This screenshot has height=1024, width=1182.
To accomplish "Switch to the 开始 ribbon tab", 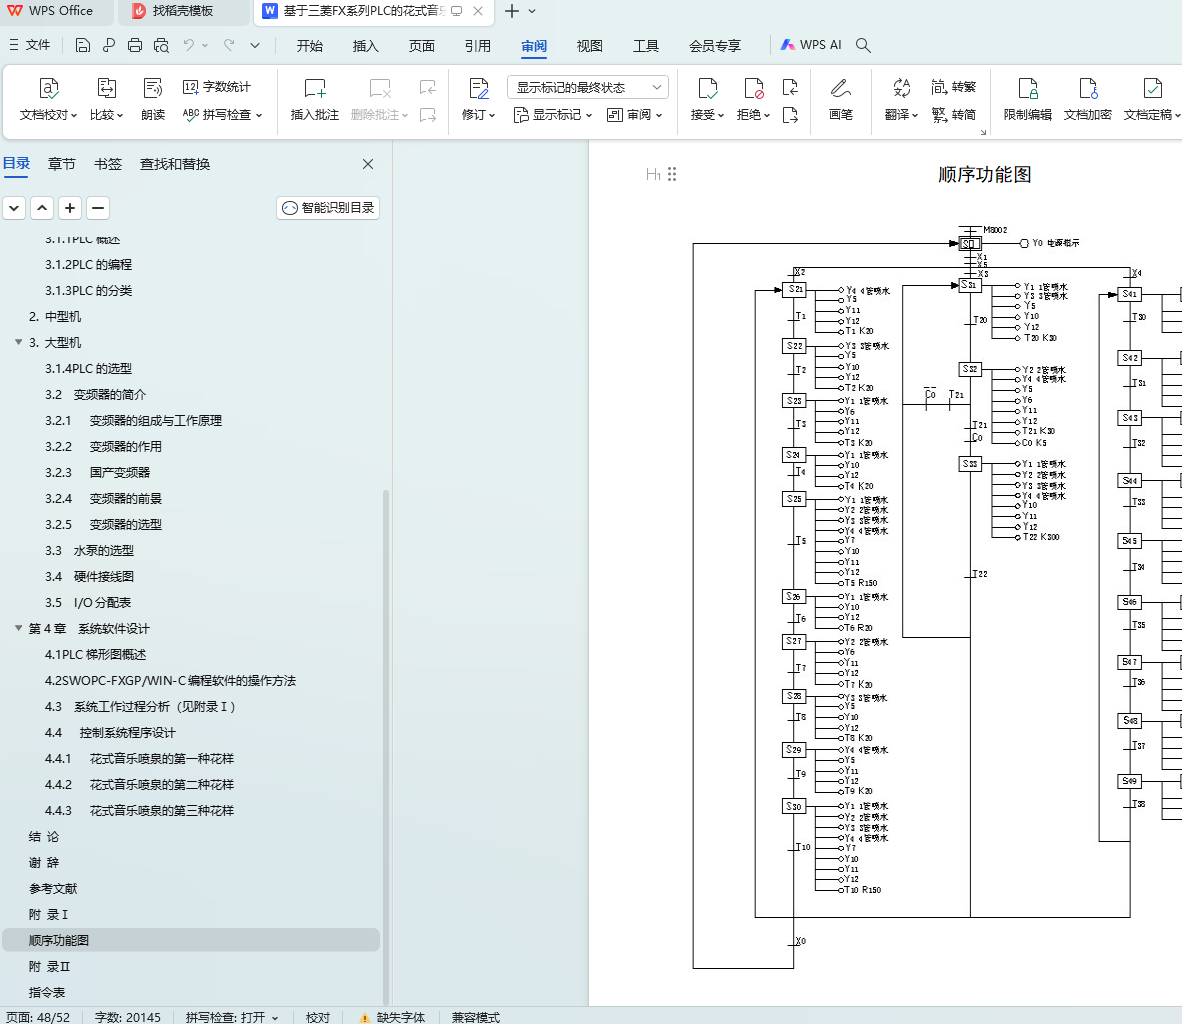I will 310,46.
